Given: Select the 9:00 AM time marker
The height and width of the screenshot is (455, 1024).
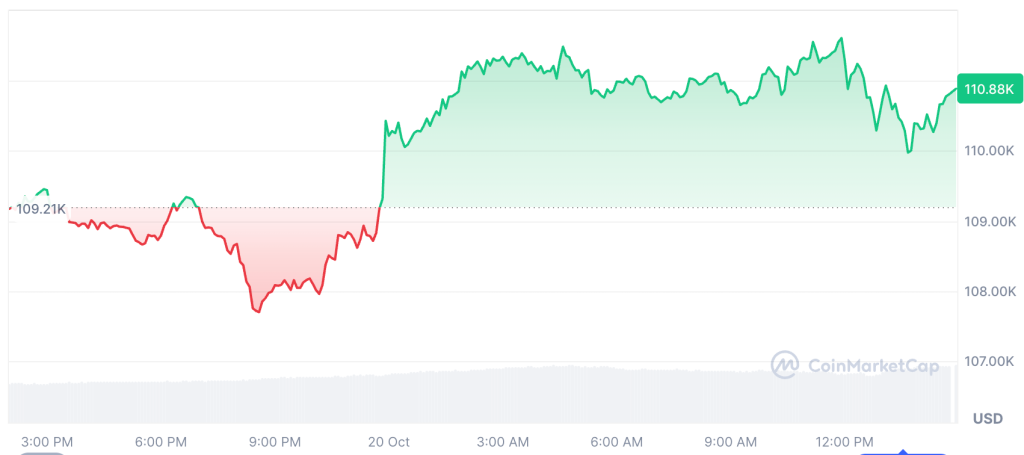Looking at the screenshot, I should click(x=731, y=442).
